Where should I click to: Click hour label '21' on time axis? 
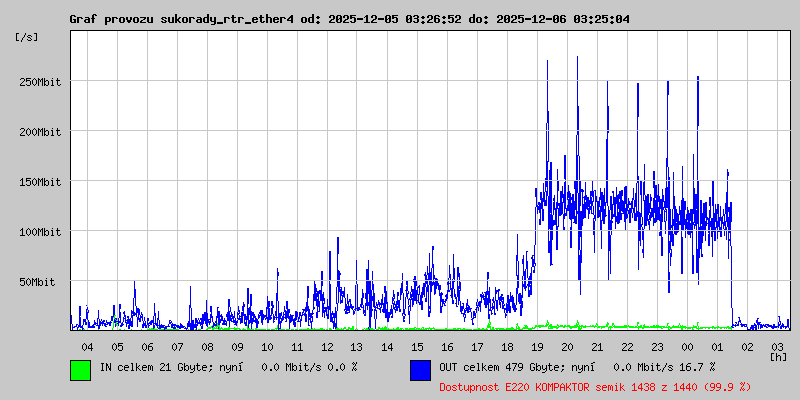tap(597, 347)
